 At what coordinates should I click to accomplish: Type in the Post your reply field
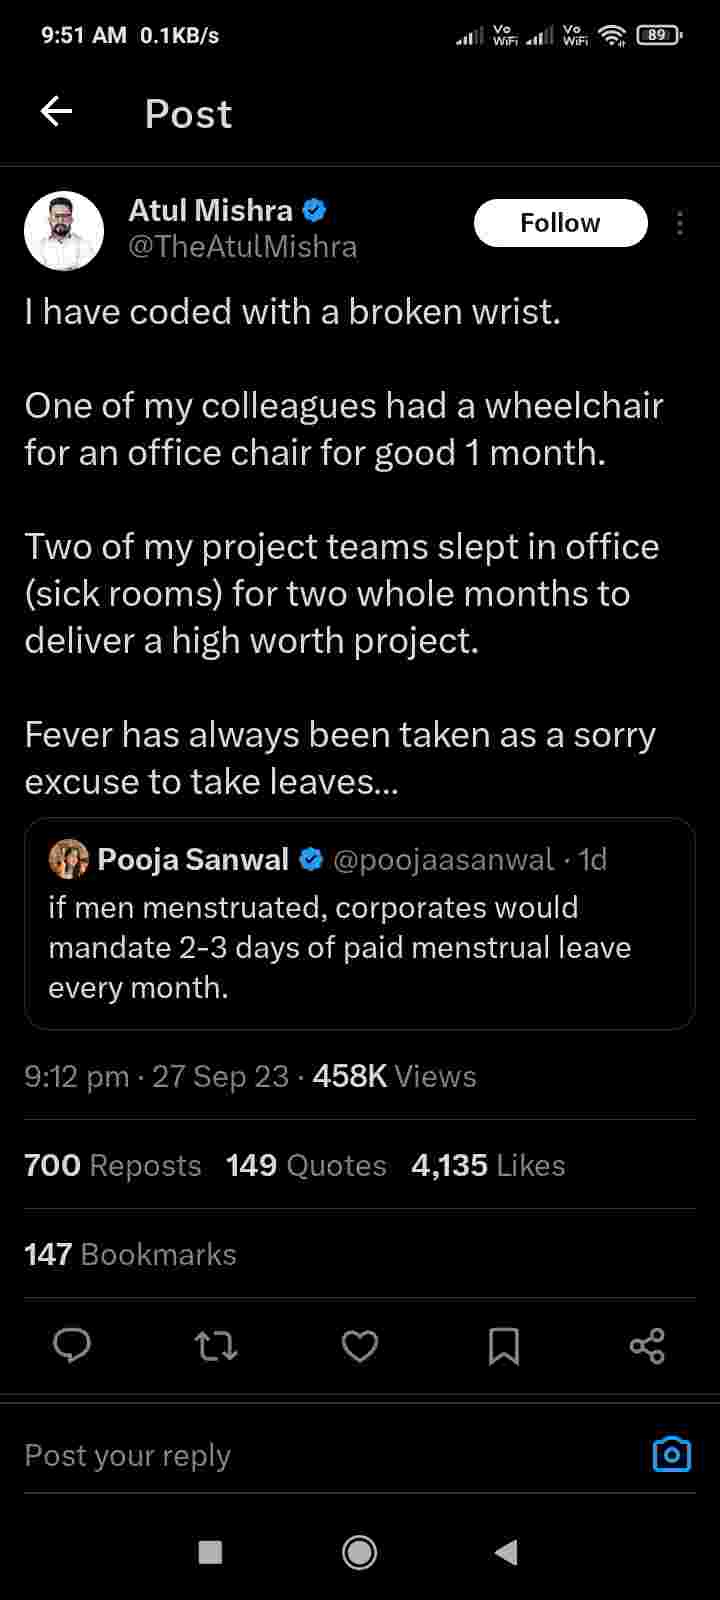point(300,1455)
